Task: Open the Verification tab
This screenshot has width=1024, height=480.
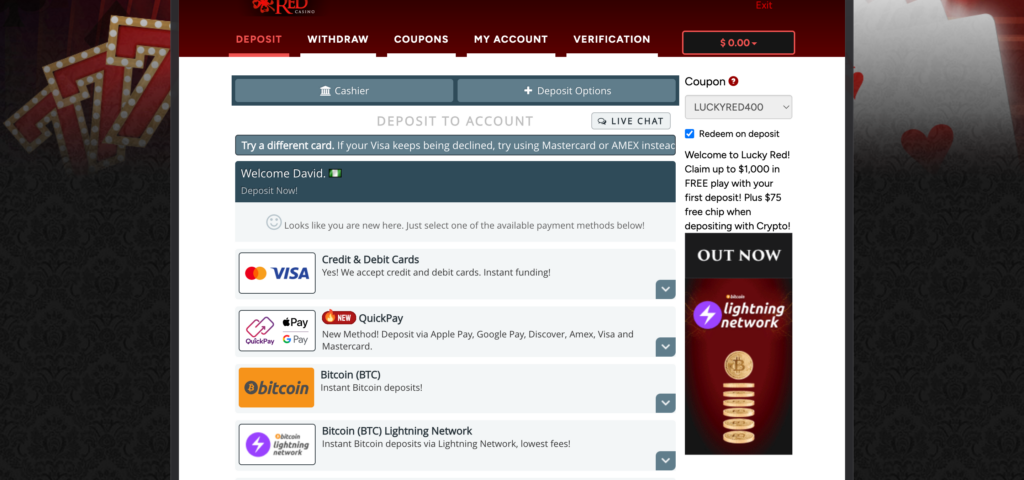Action: 612,39
